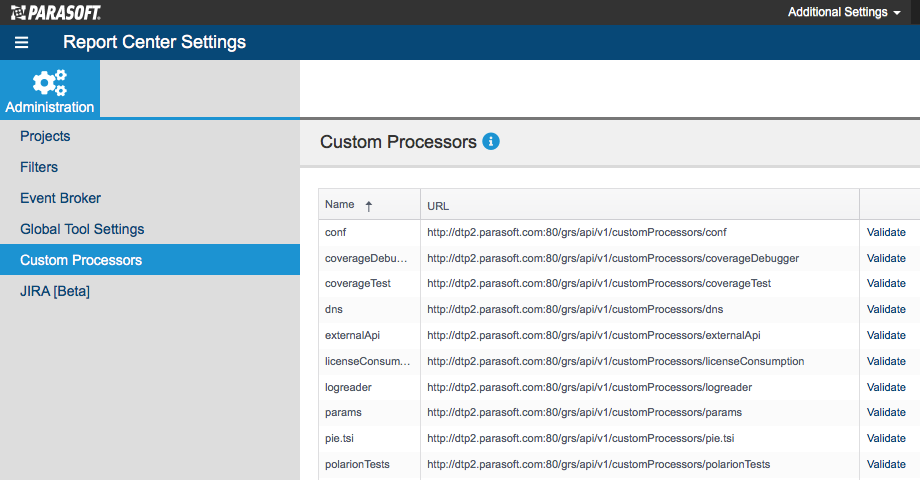Open the Projects settings page
Viewport: 920px width, 480px height.
(x=45, y=136)
